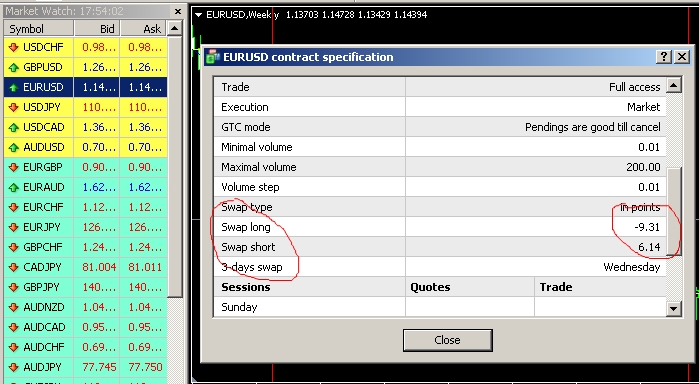Viewport: 699px width, 384px height.
Task: Click the AUDJPY bid value 77.745
Action: [99, 367]
